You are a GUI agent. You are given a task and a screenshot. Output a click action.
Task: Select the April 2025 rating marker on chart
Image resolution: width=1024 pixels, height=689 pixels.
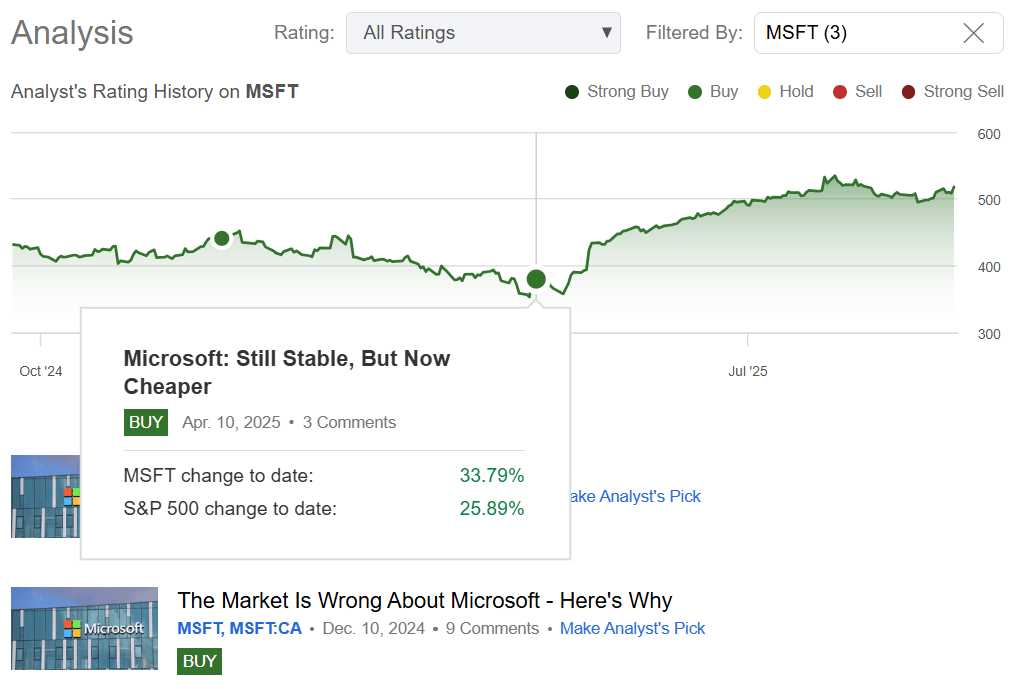click(x=536, y=279)
